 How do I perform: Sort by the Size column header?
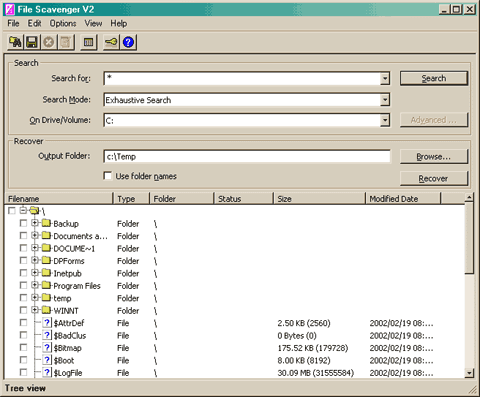(x=319, y=199)
